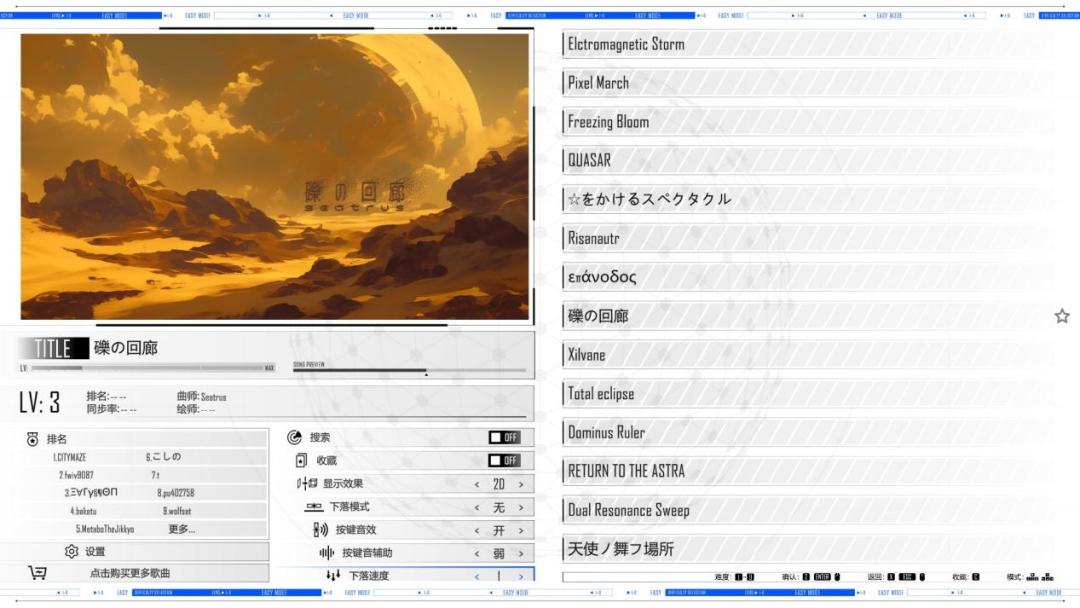This screenshot has width=1080, height=608.
Task: Star the 礫の回廊 song as favorite
Action: [1061, 316]
